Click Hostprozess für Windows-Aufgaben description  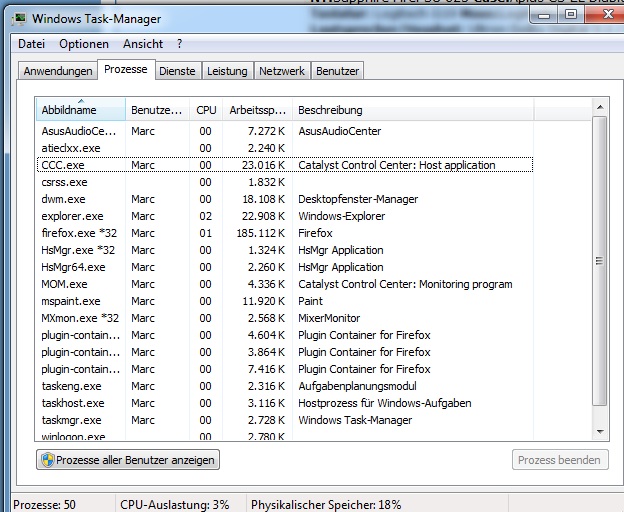click(385, 403)
